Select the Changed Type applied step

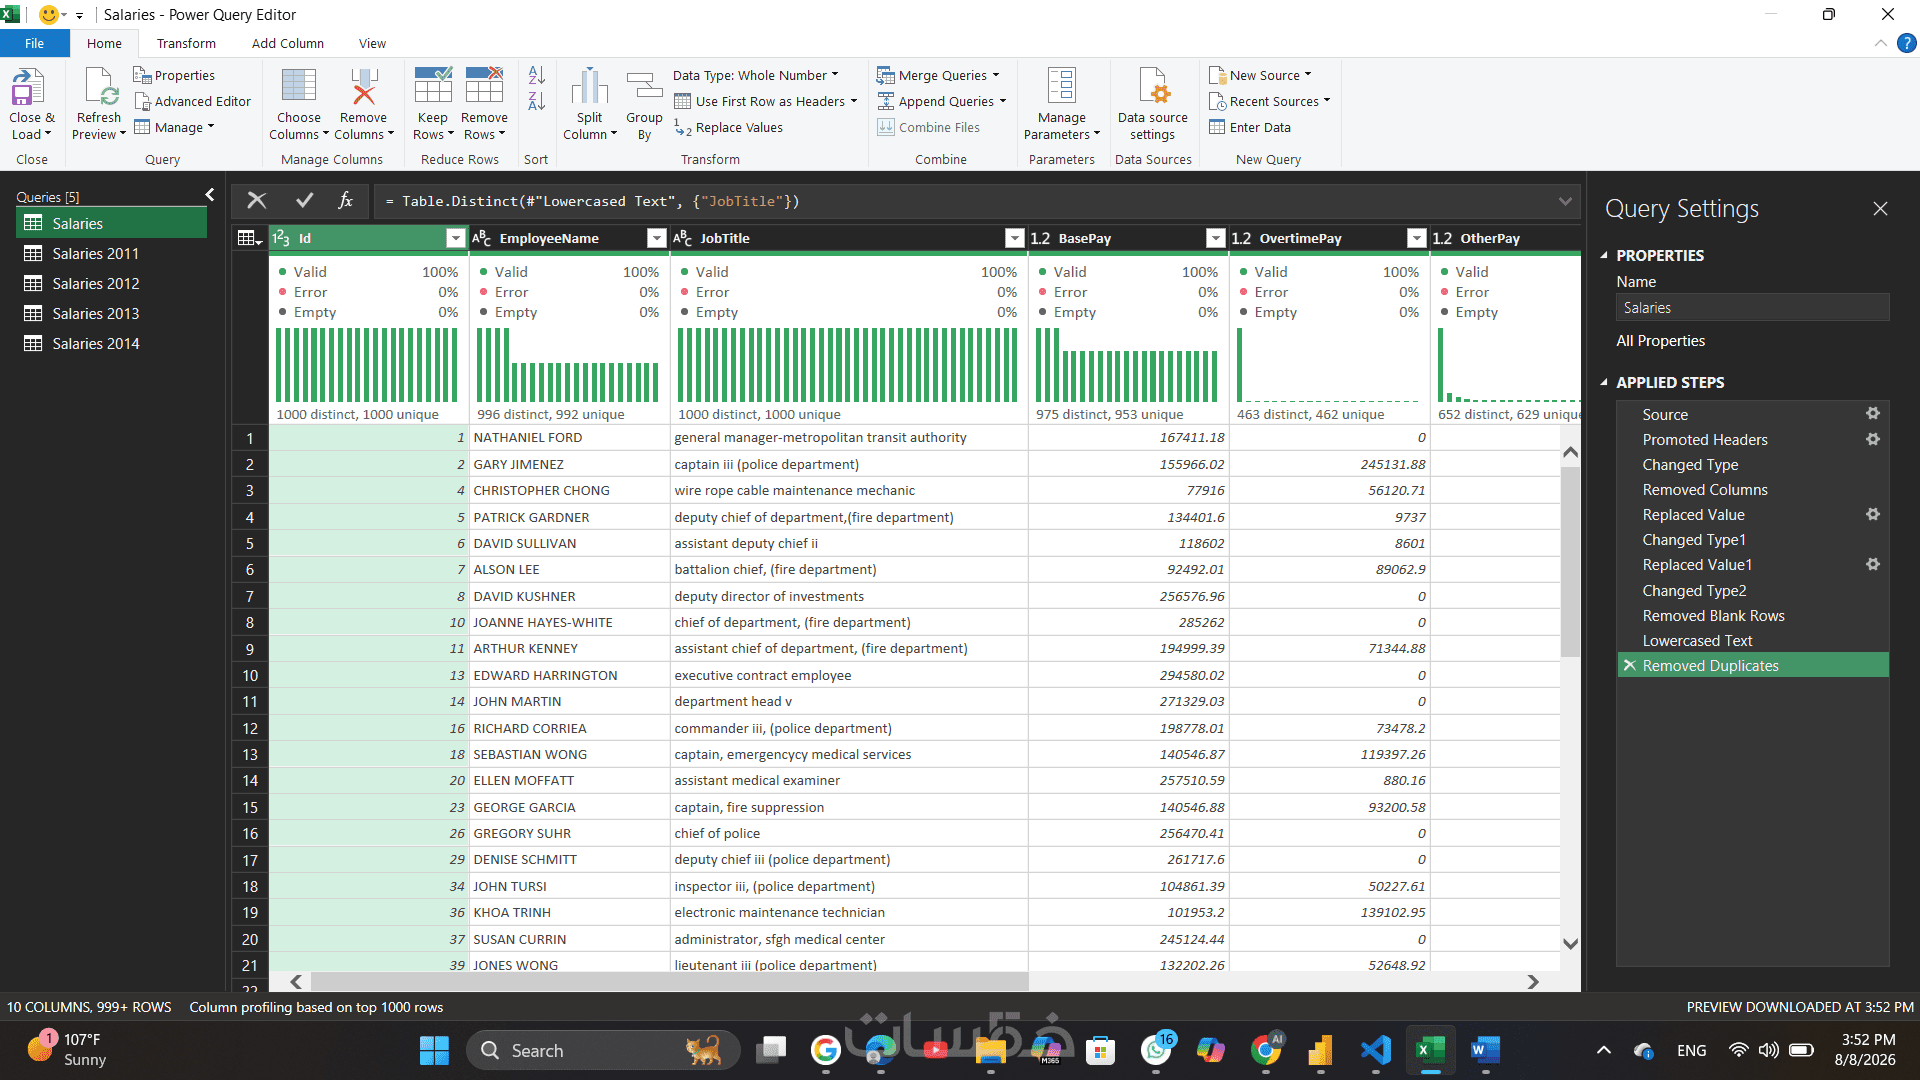(1753, 464)
